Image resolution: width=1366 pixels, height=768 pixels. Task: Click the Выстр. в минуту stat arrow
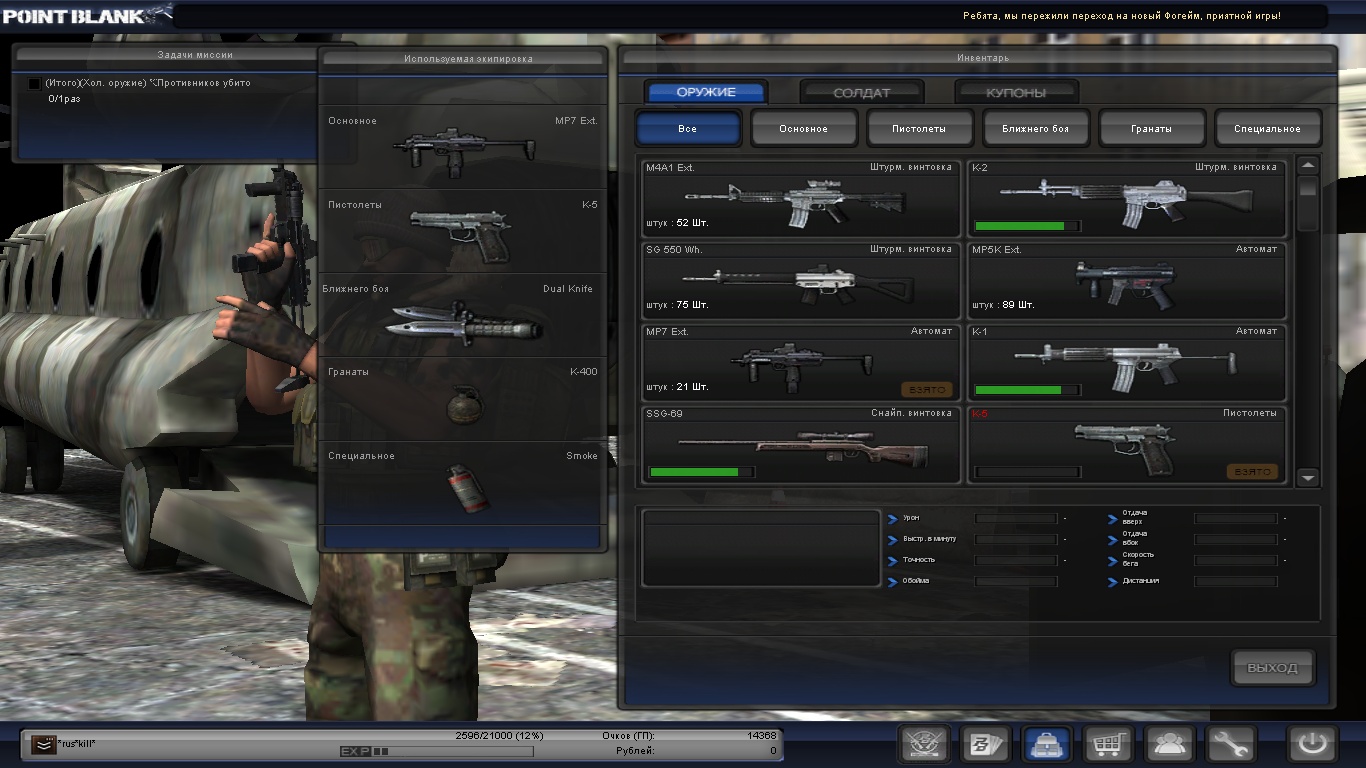click(893, 540)
